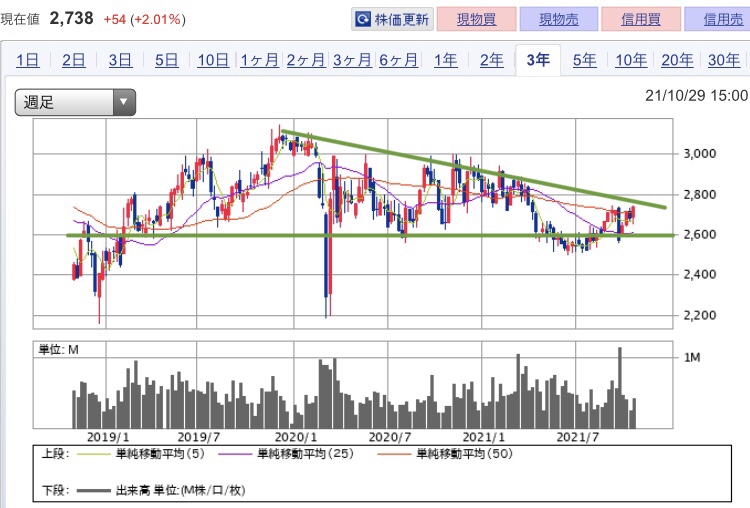Click the 単位: M volume unit label
Screen dimensions: 750x508
58,350
